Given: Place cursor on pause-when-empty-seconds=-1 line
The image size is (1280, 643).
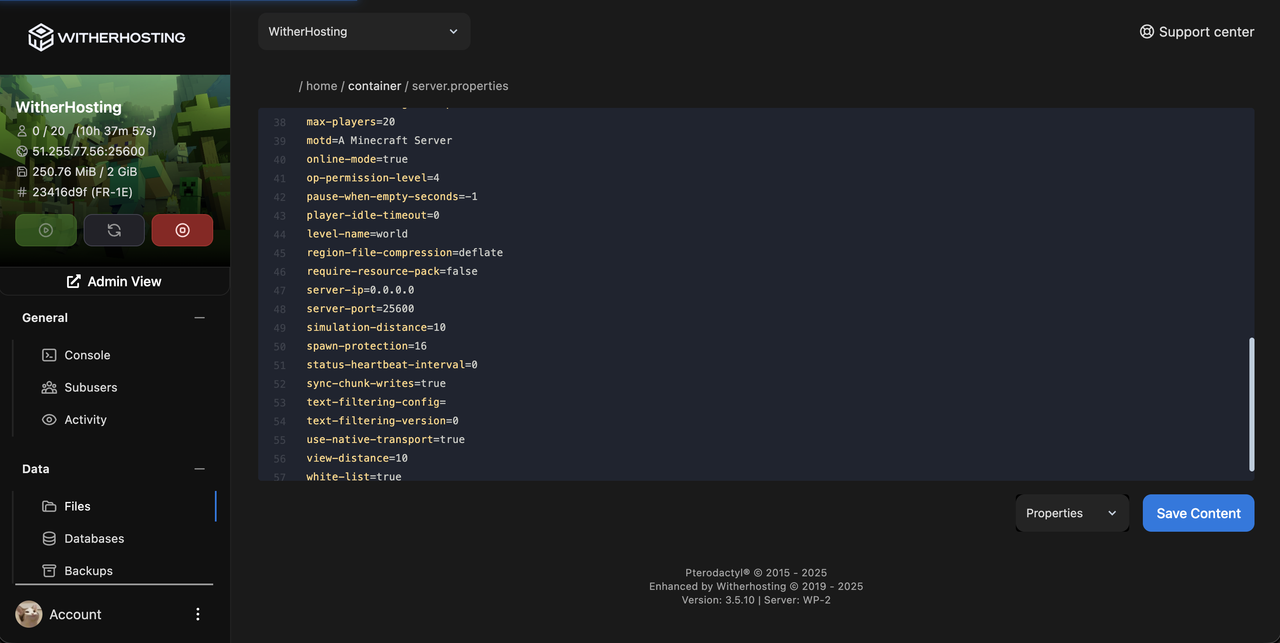Looking at the screenshot, I should [x=392, y=197].
